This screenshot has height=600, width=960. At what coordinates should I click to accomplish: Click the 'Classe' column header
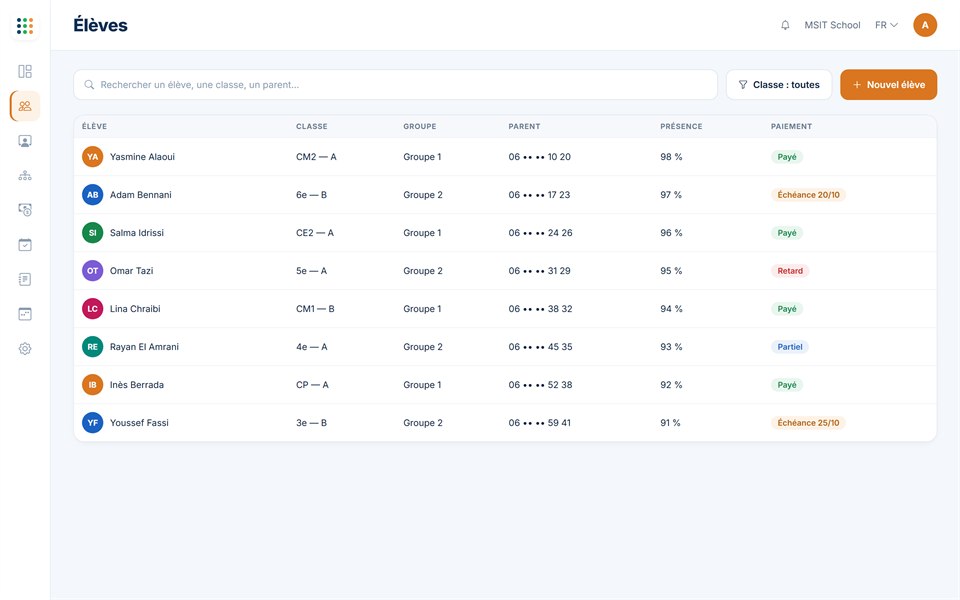(x=312, y=126)
